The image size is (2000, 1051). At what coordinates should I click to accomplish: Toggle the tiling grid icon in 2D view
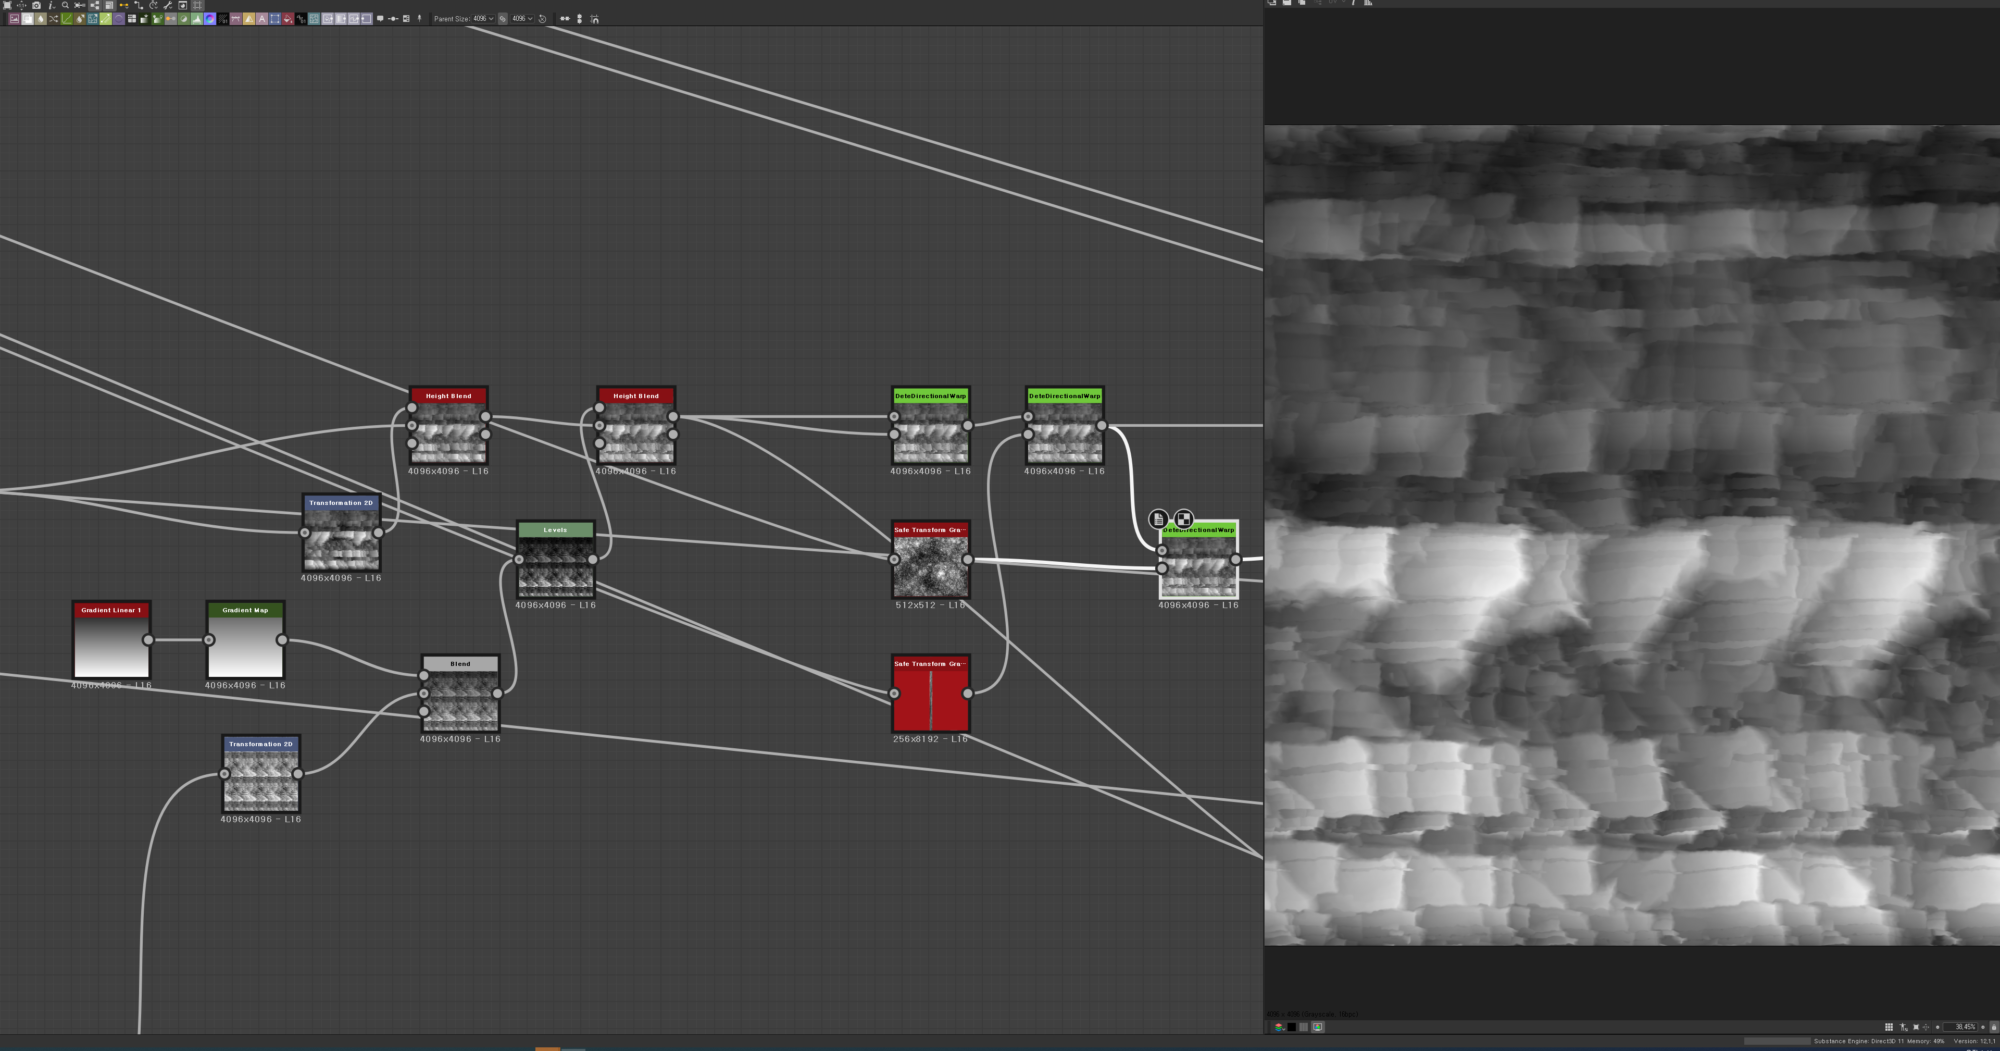tap(1888, 1027)
